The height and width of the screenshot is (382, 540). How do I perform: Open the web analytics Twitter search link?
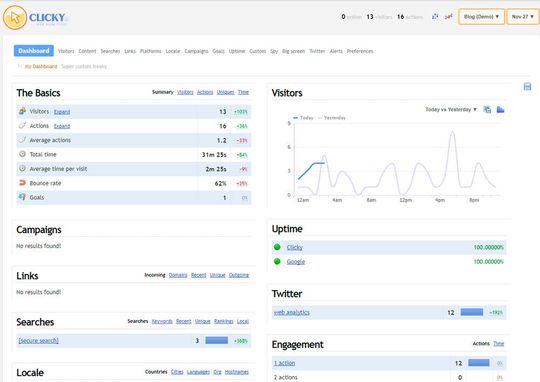pyautogui.click(x=292, y=312)
